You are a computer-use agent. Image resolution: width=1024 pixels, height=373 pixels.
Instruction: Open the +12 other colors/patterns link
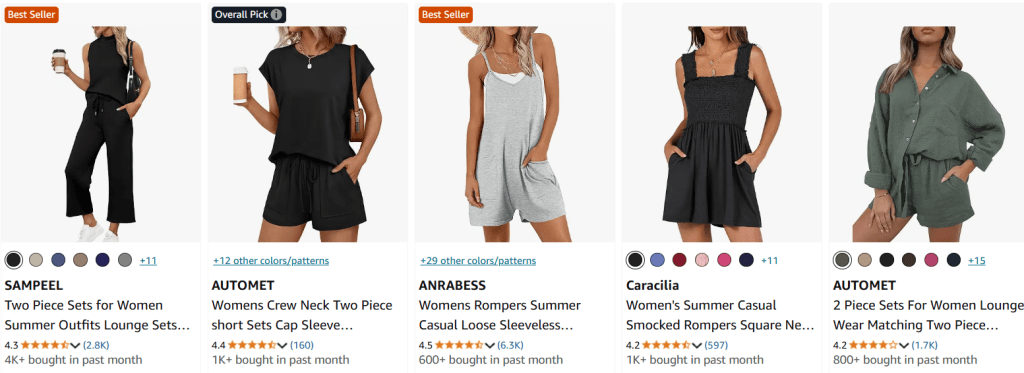271,261
